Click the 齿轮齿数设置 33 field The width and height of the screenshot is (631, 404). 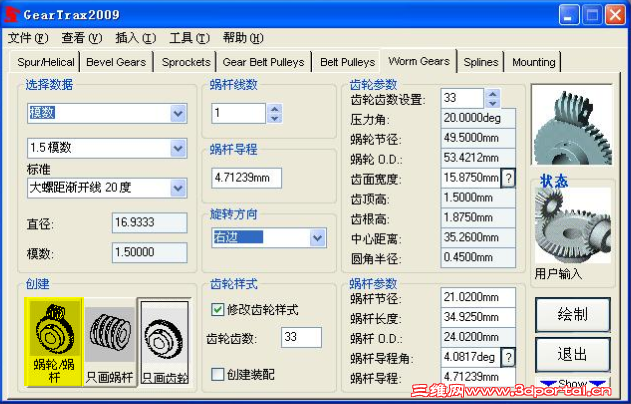point(462,98)
